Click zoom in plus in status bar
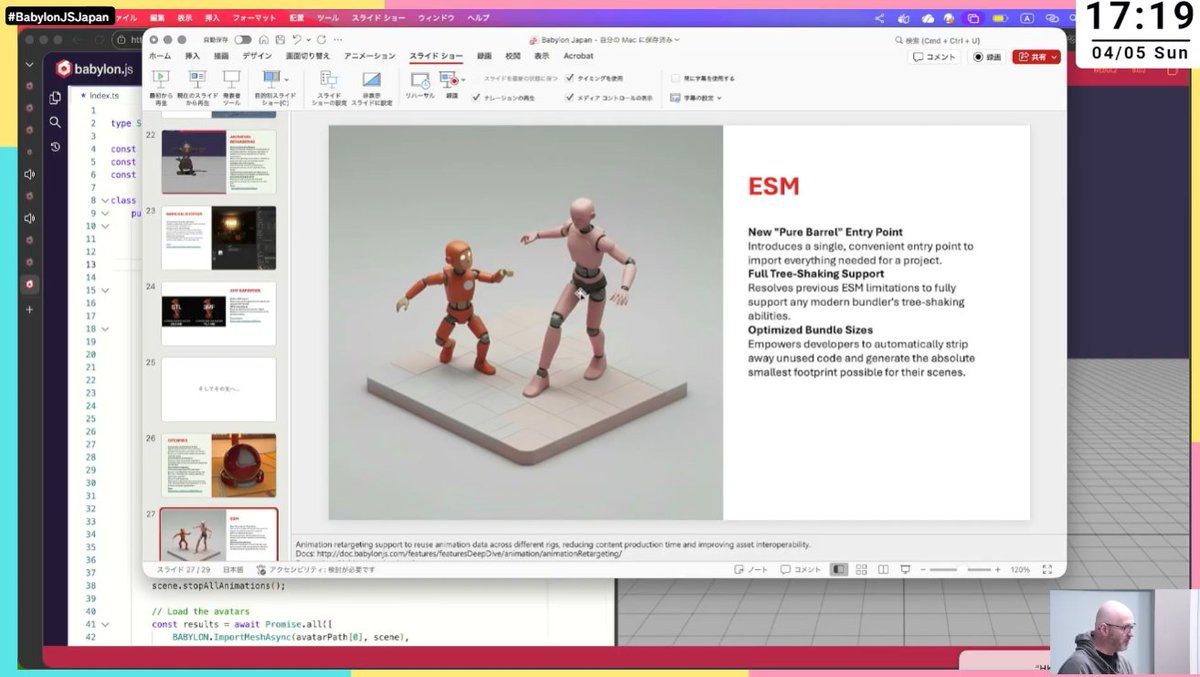The width and height of the screenshot is (1200, 677). (x=999, y=569)
